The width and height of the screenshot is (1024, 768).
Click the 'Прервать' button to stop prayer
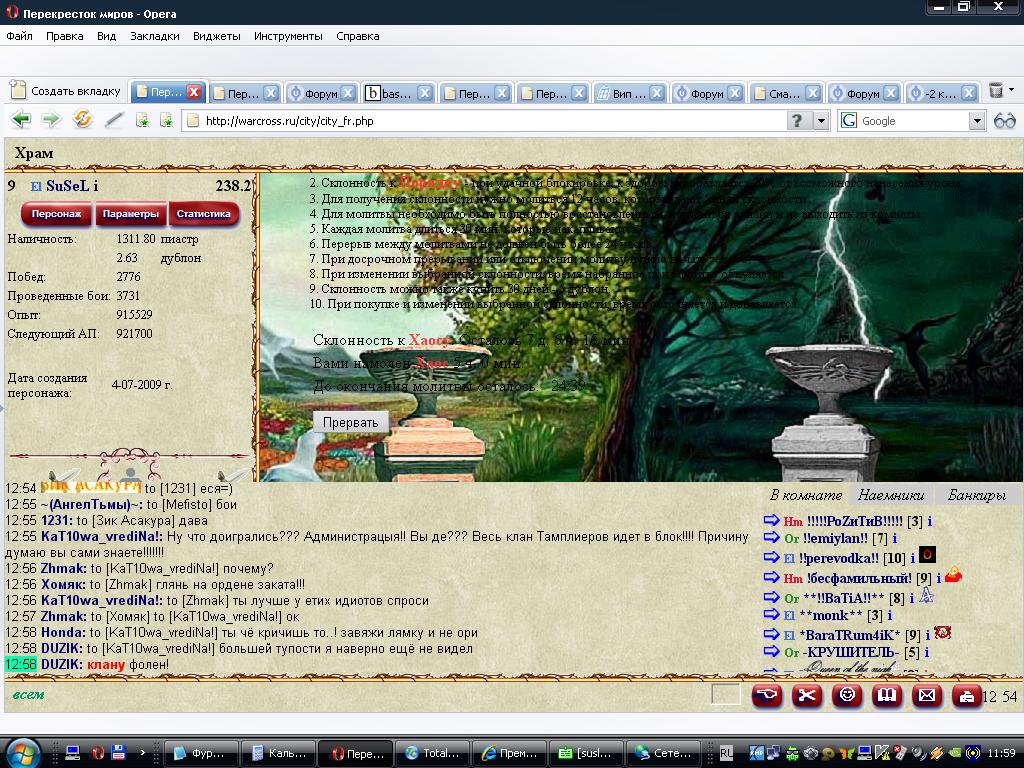pos(351,423)
